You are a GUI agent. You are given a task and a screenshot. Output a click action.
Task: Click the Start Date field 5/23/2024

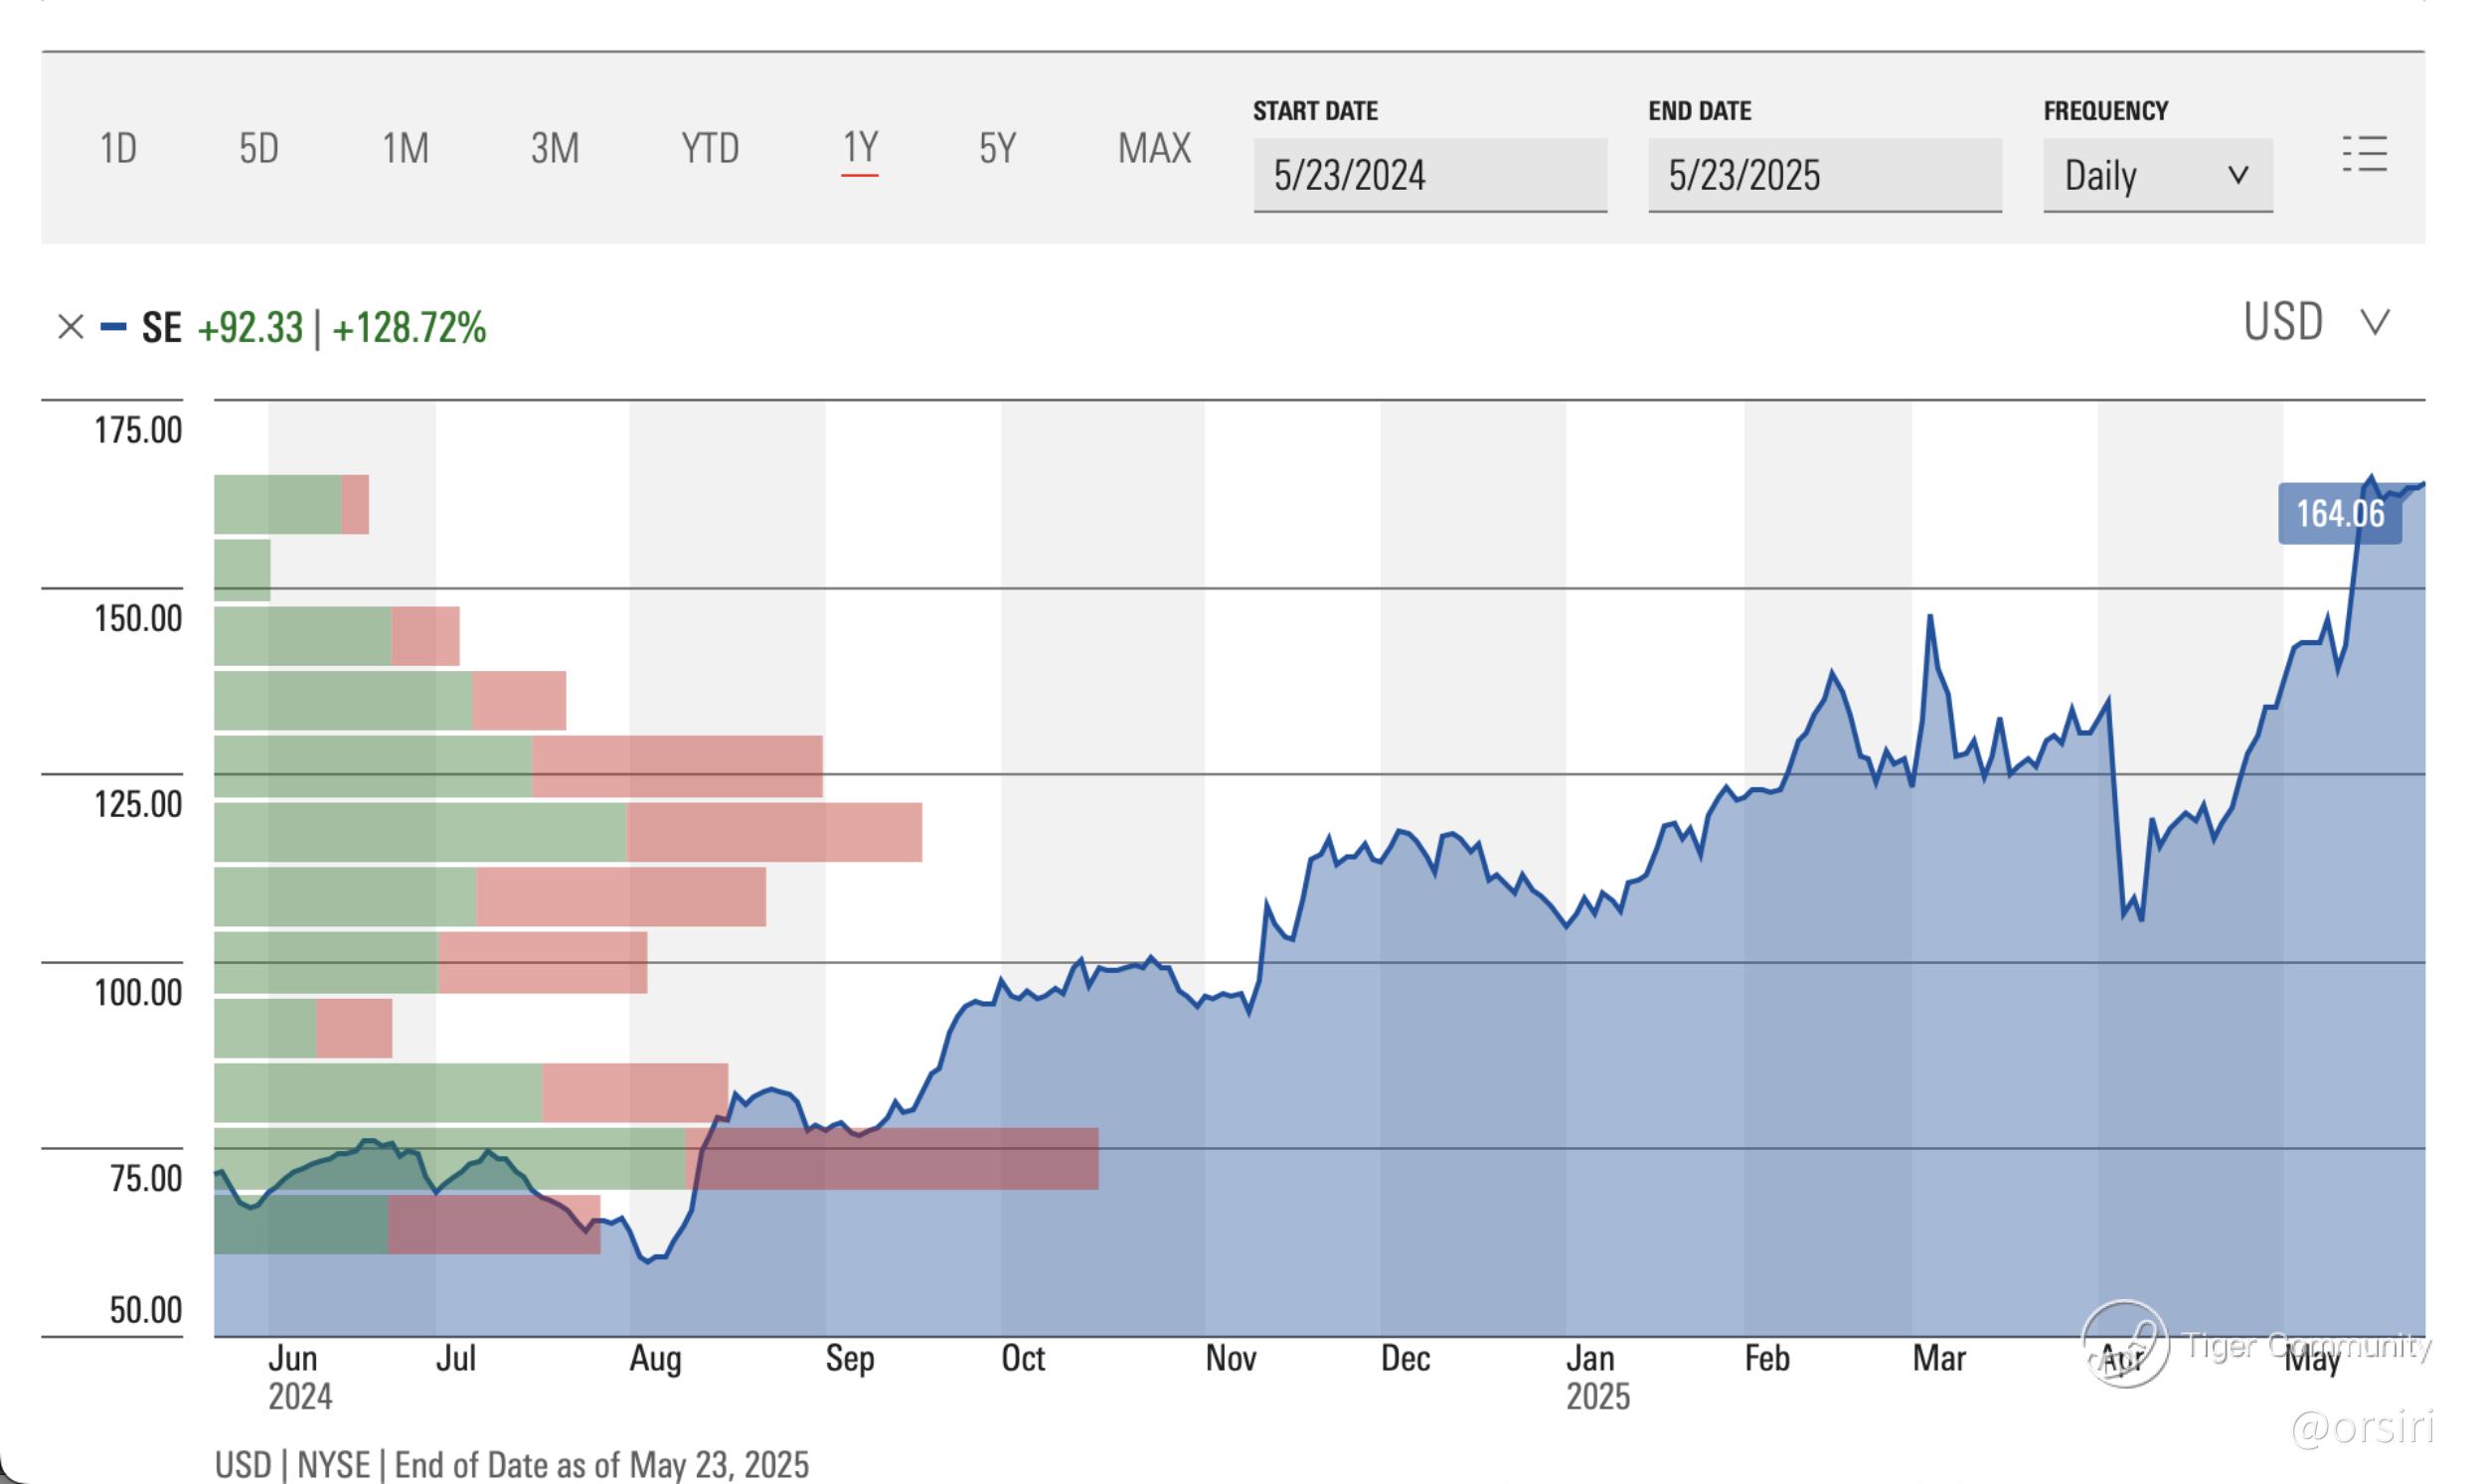[1429, 176]
